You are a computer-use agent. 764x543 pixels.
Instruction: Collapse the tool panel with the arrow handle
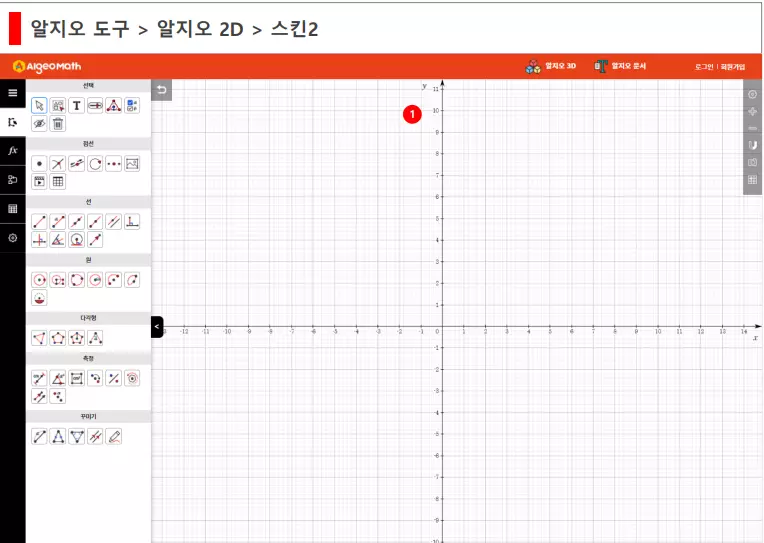pos(157,327)
